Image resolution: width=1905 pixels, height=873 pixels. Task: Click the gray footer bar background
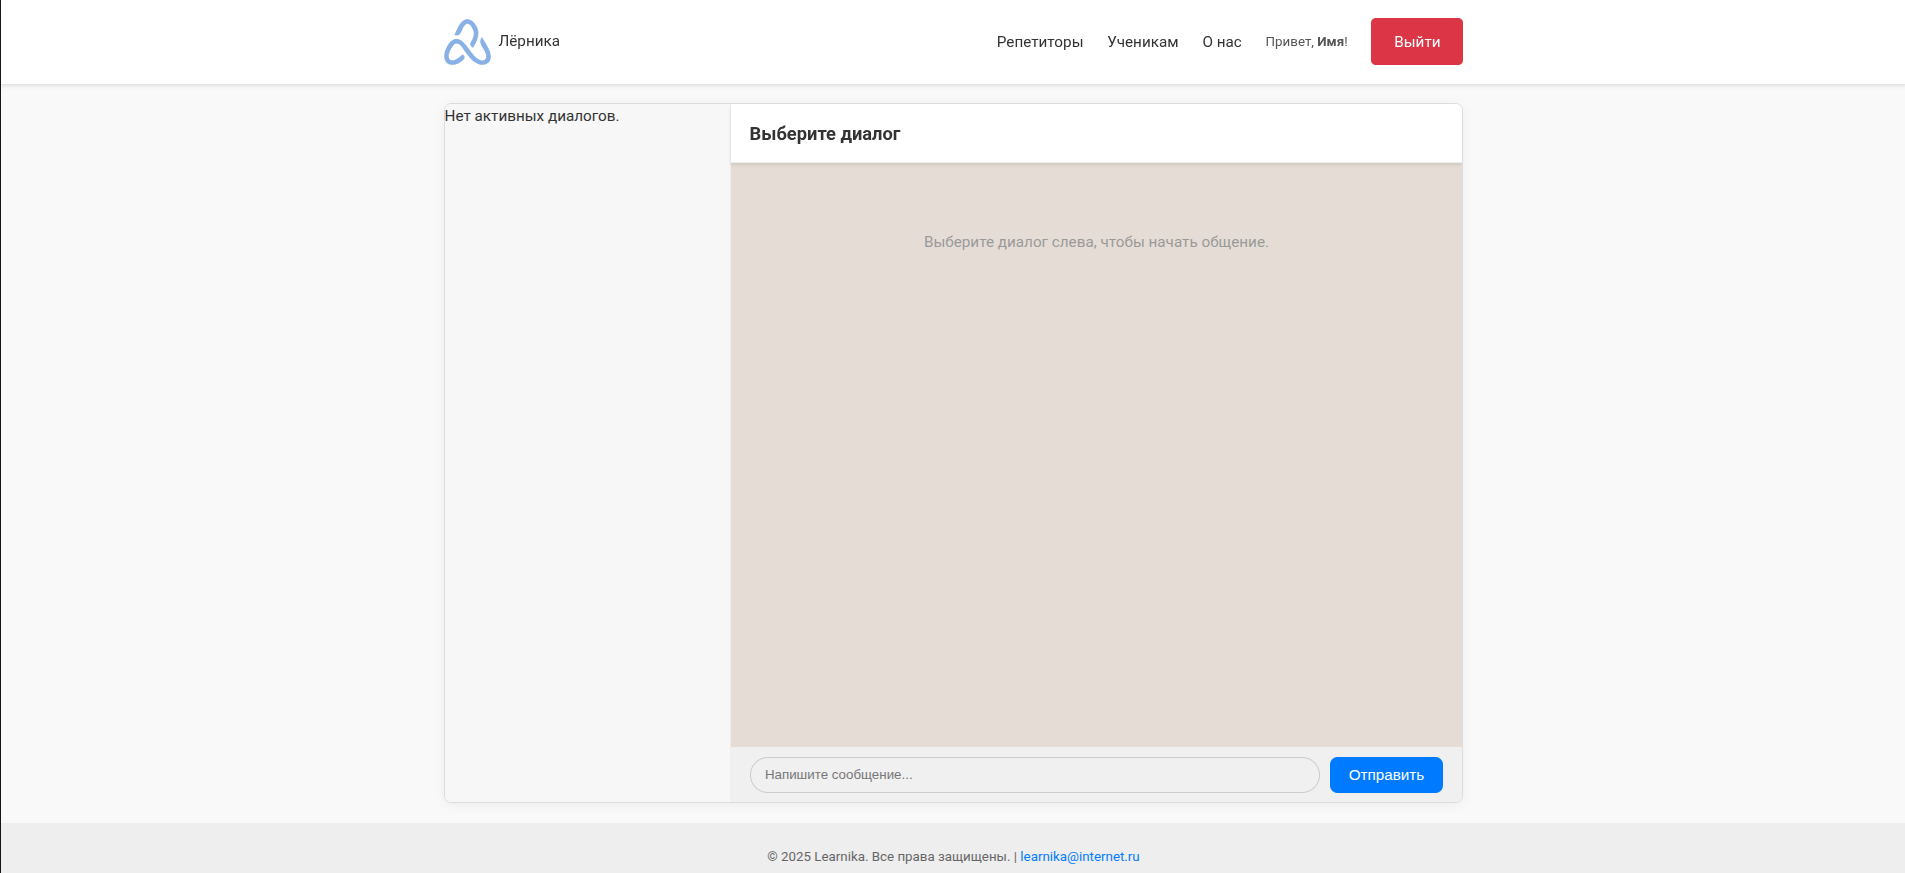[400, 848]
